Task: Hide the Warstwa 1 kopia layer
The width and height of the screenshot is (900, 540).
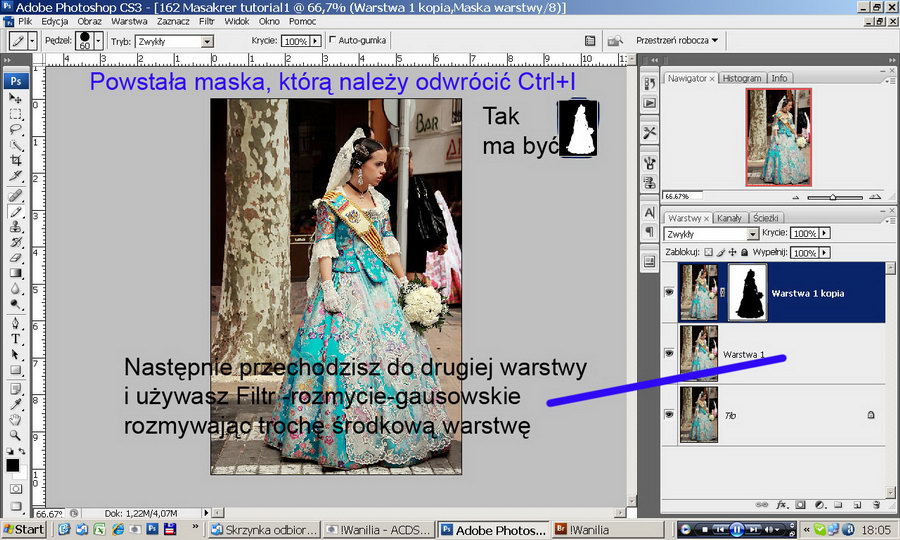Action: click(x=669, y=293)
